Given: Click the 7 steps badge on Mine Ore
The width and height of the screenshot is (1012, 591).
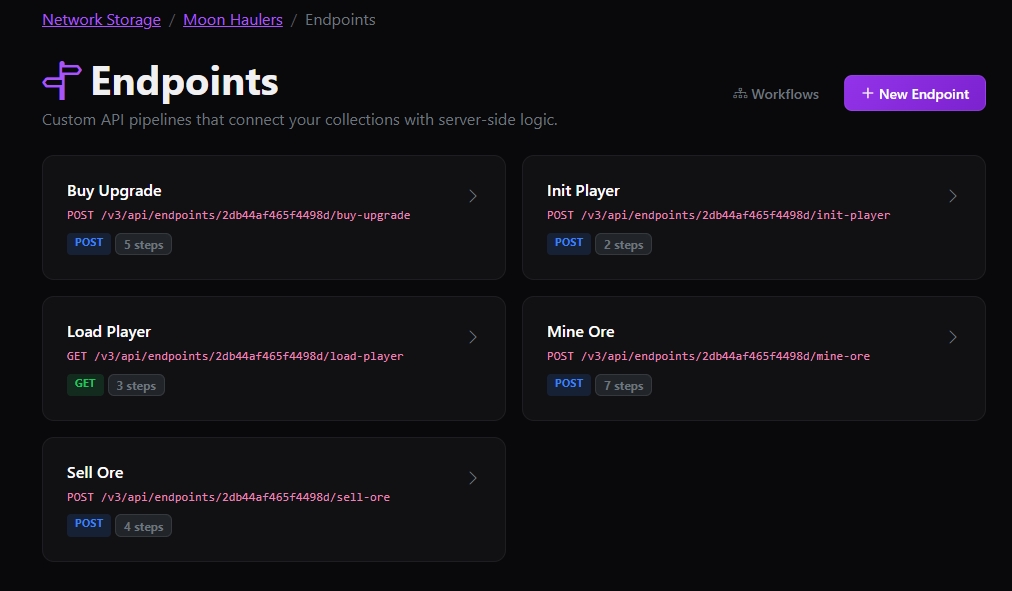Looking at the screenshot, I should pyautogui.click(x=621, y=385).
